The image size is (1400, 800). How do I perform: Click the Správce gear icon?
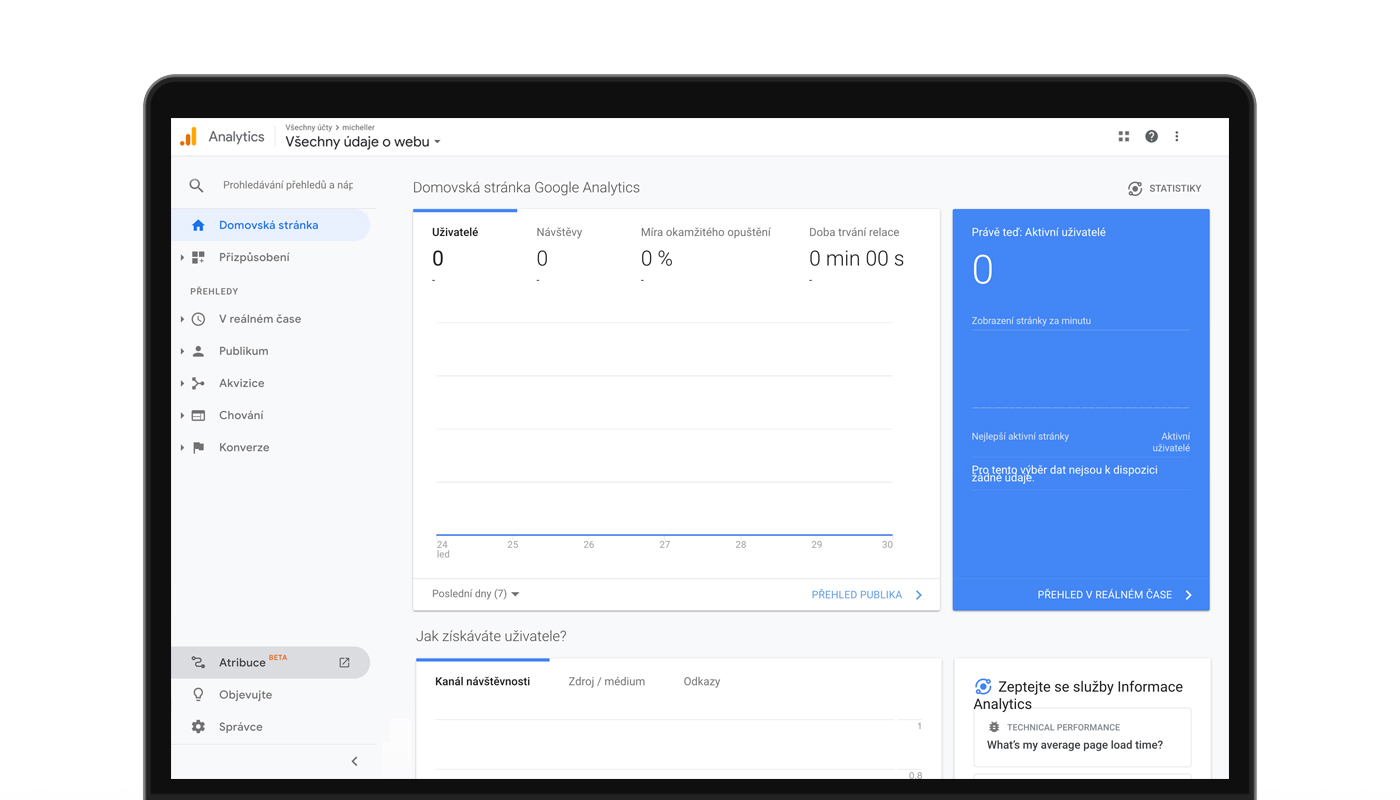[198, 727]
